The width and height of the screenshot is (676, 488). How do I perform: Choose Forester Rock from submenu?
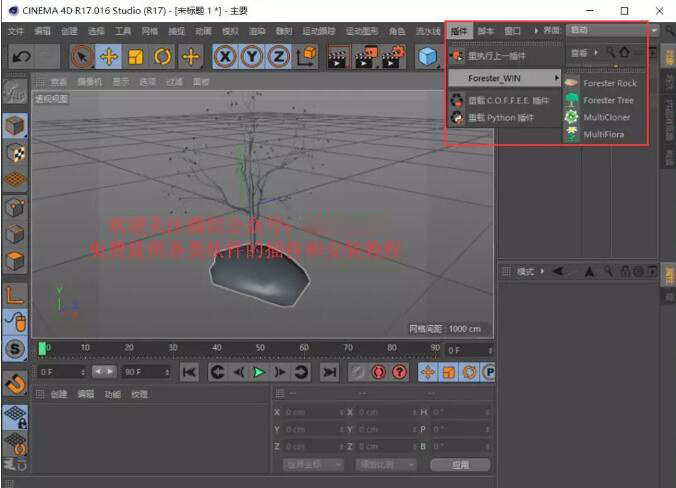(x=604, y=83)
